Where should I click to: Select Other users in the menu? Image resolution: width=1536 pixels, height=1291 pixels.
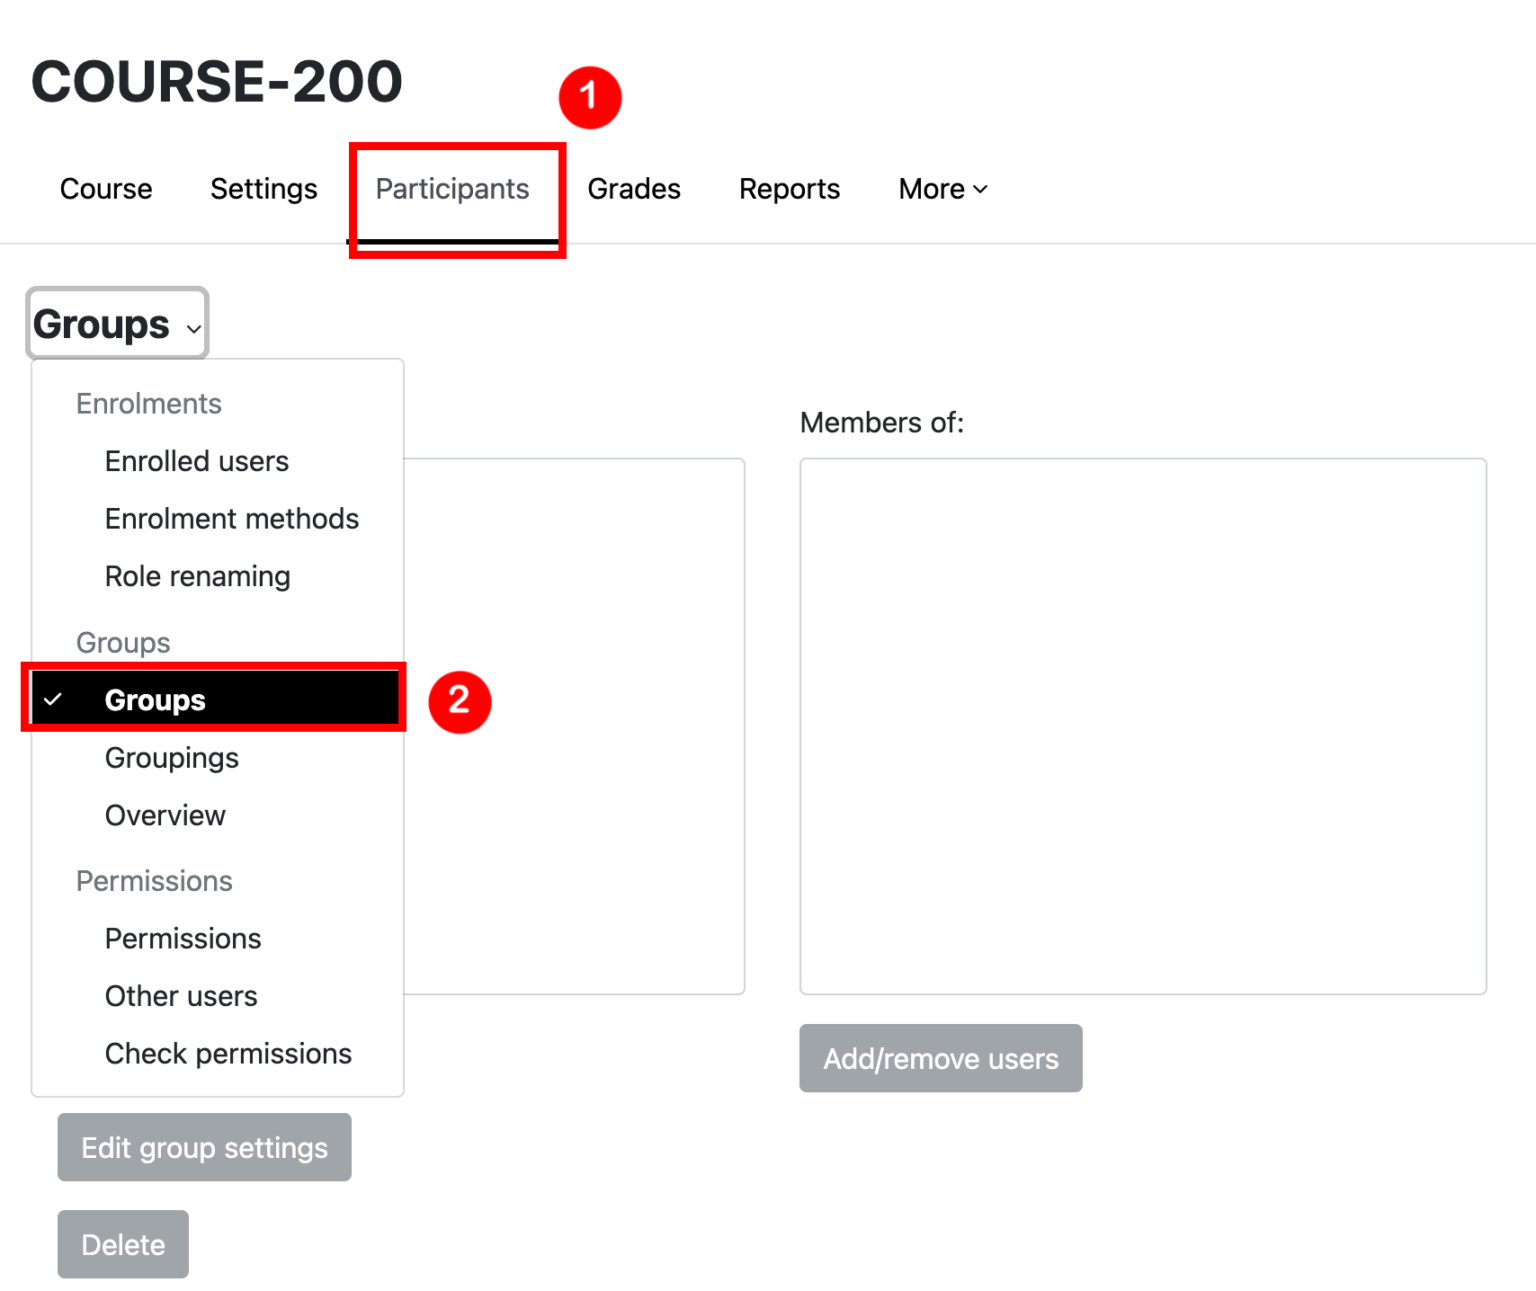point(181,996)
